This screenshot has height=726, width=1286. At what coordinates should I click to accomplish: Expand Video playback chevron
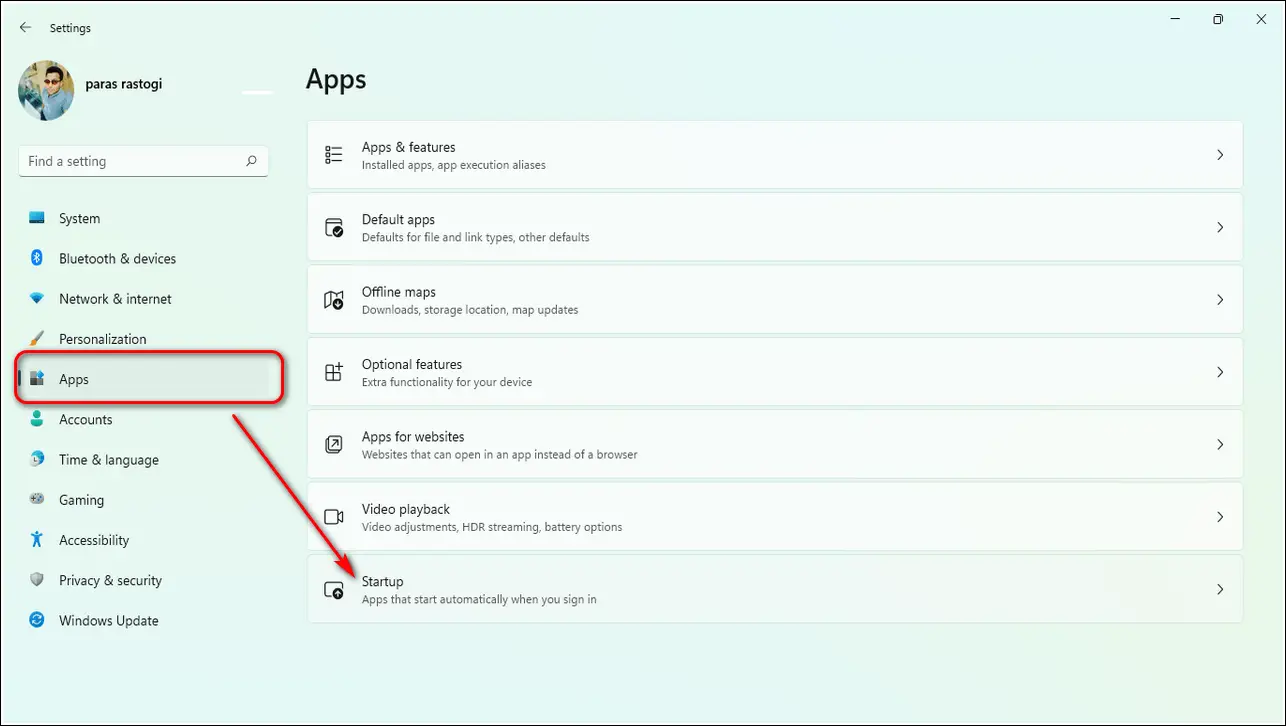pyautogui.click(x=1220, y=517)
